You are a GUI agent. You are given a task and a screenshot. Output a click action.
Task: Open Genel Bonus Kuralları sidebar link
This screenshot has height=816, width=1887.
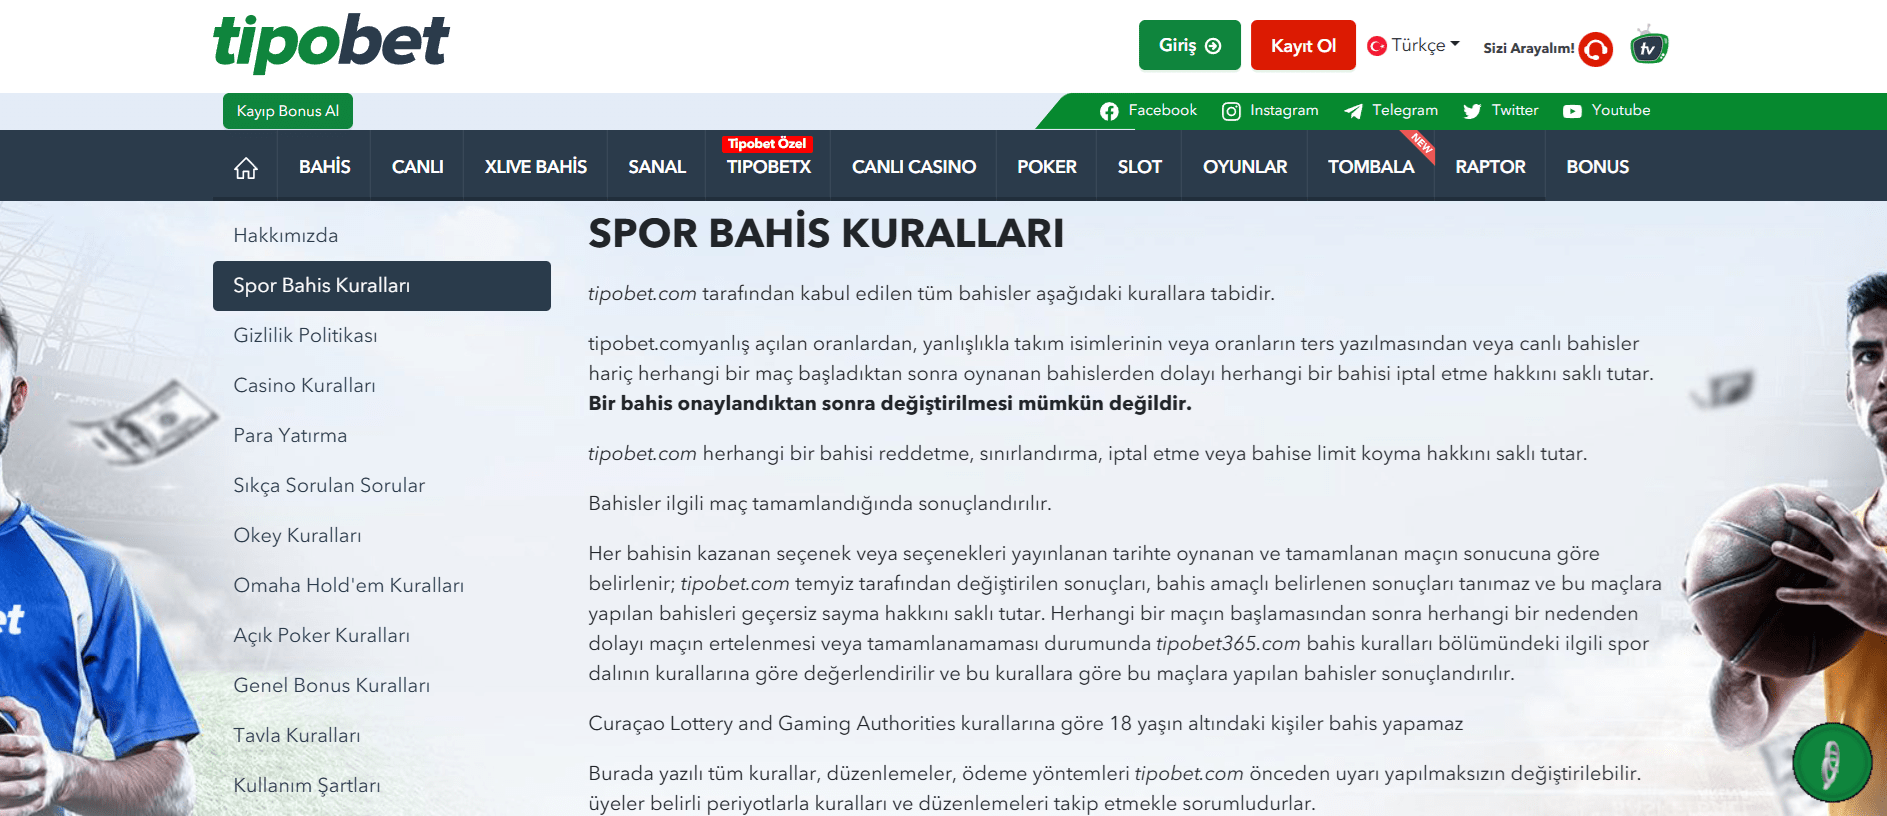(x=331, y=686)
